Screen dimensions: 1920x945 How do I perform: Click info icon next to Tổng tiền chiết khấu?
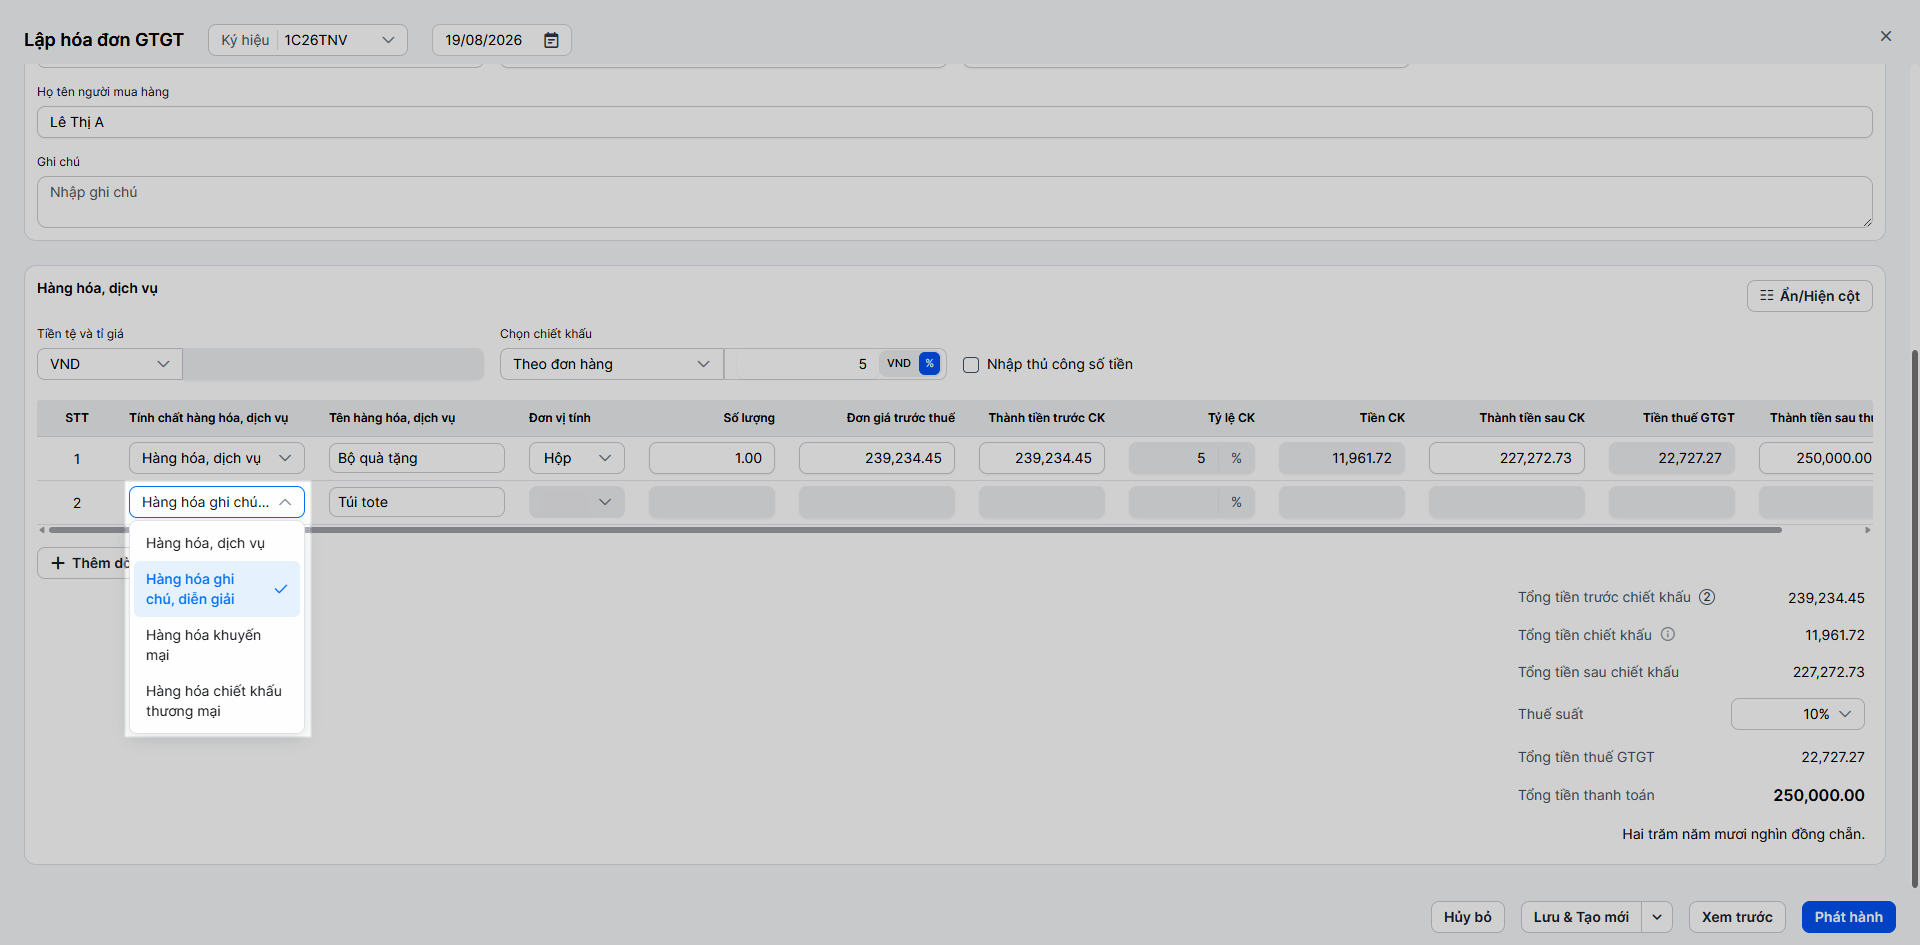[x=1668, y=634]
